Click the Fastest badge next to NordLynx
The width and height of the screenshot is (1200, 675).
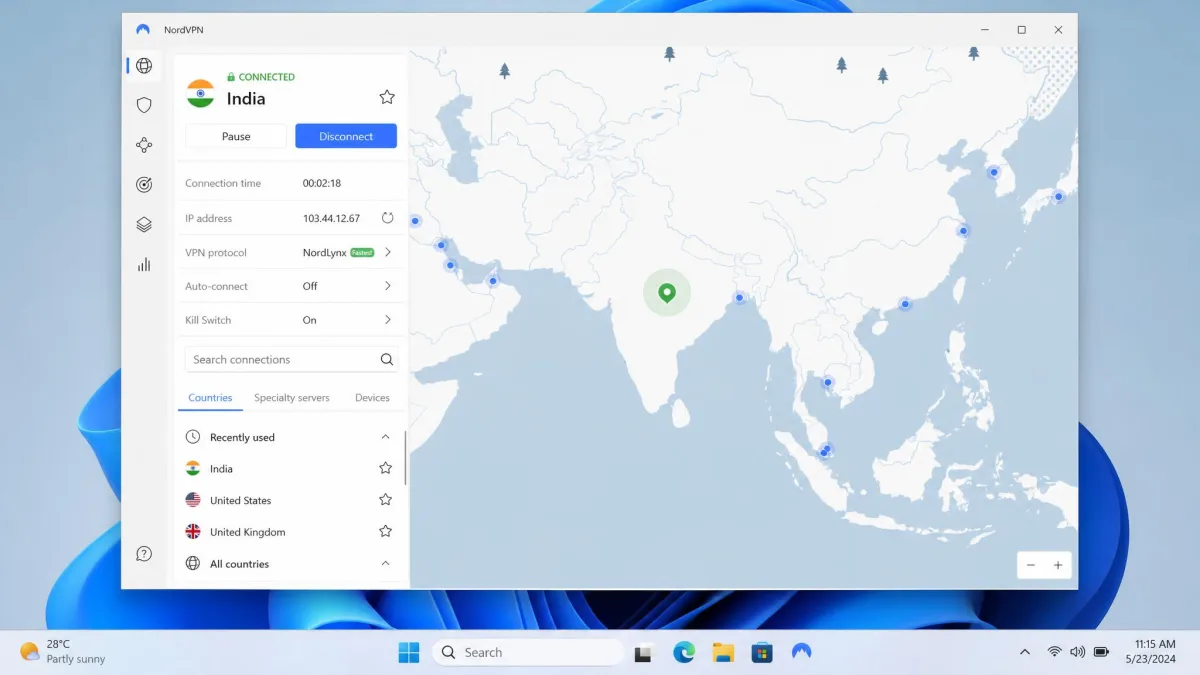pos(362,253)
